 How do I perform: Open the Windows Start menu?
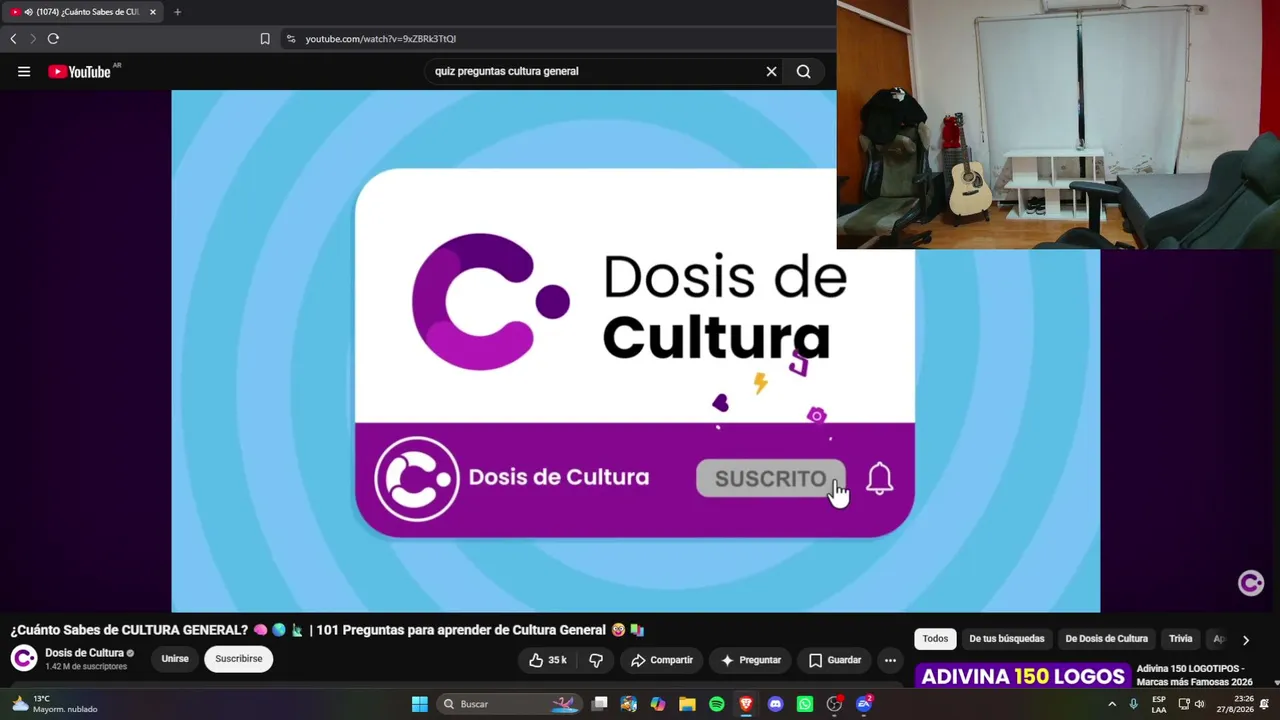coord(420,704)
